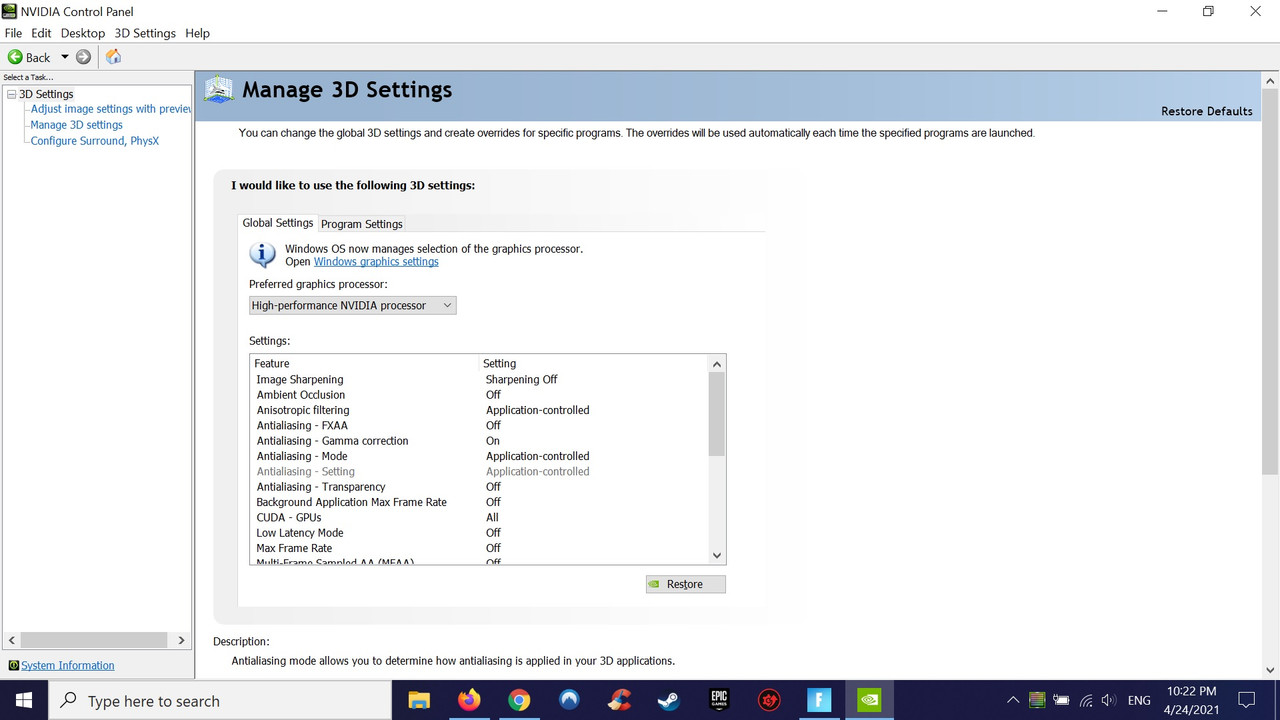
Task: Click the Windows Start button
Action: coord(23,700)
